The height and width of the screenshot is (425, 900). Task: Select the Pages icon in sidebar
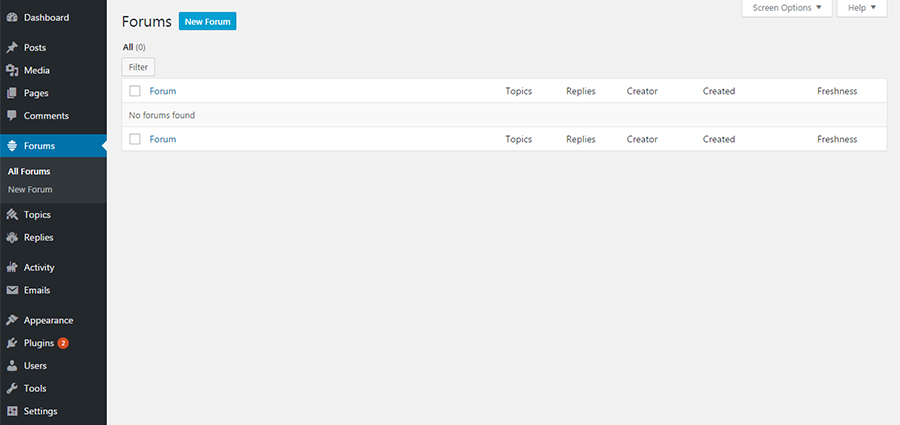pyautogui.click(x=12, y=93)
